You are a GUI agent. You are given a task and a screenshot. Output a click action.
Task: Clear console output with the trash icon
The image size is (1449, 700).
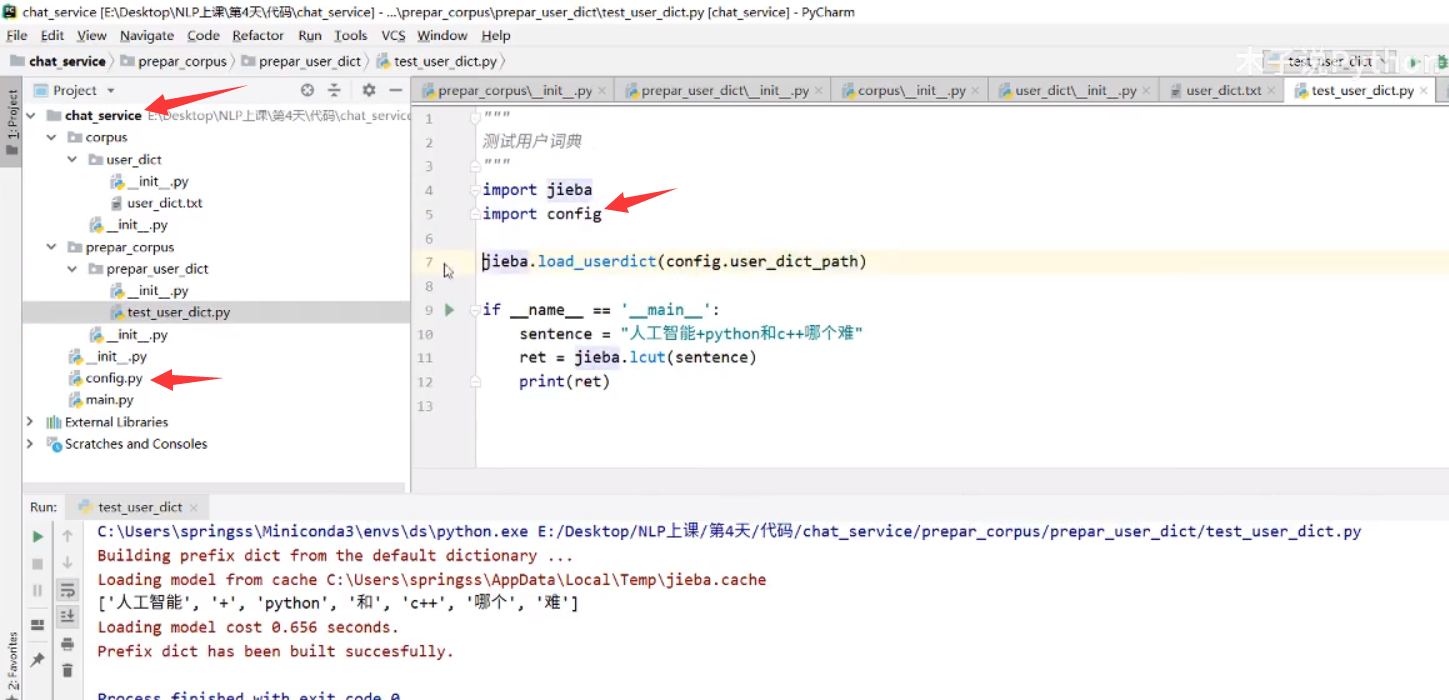[x=67, y=670]
